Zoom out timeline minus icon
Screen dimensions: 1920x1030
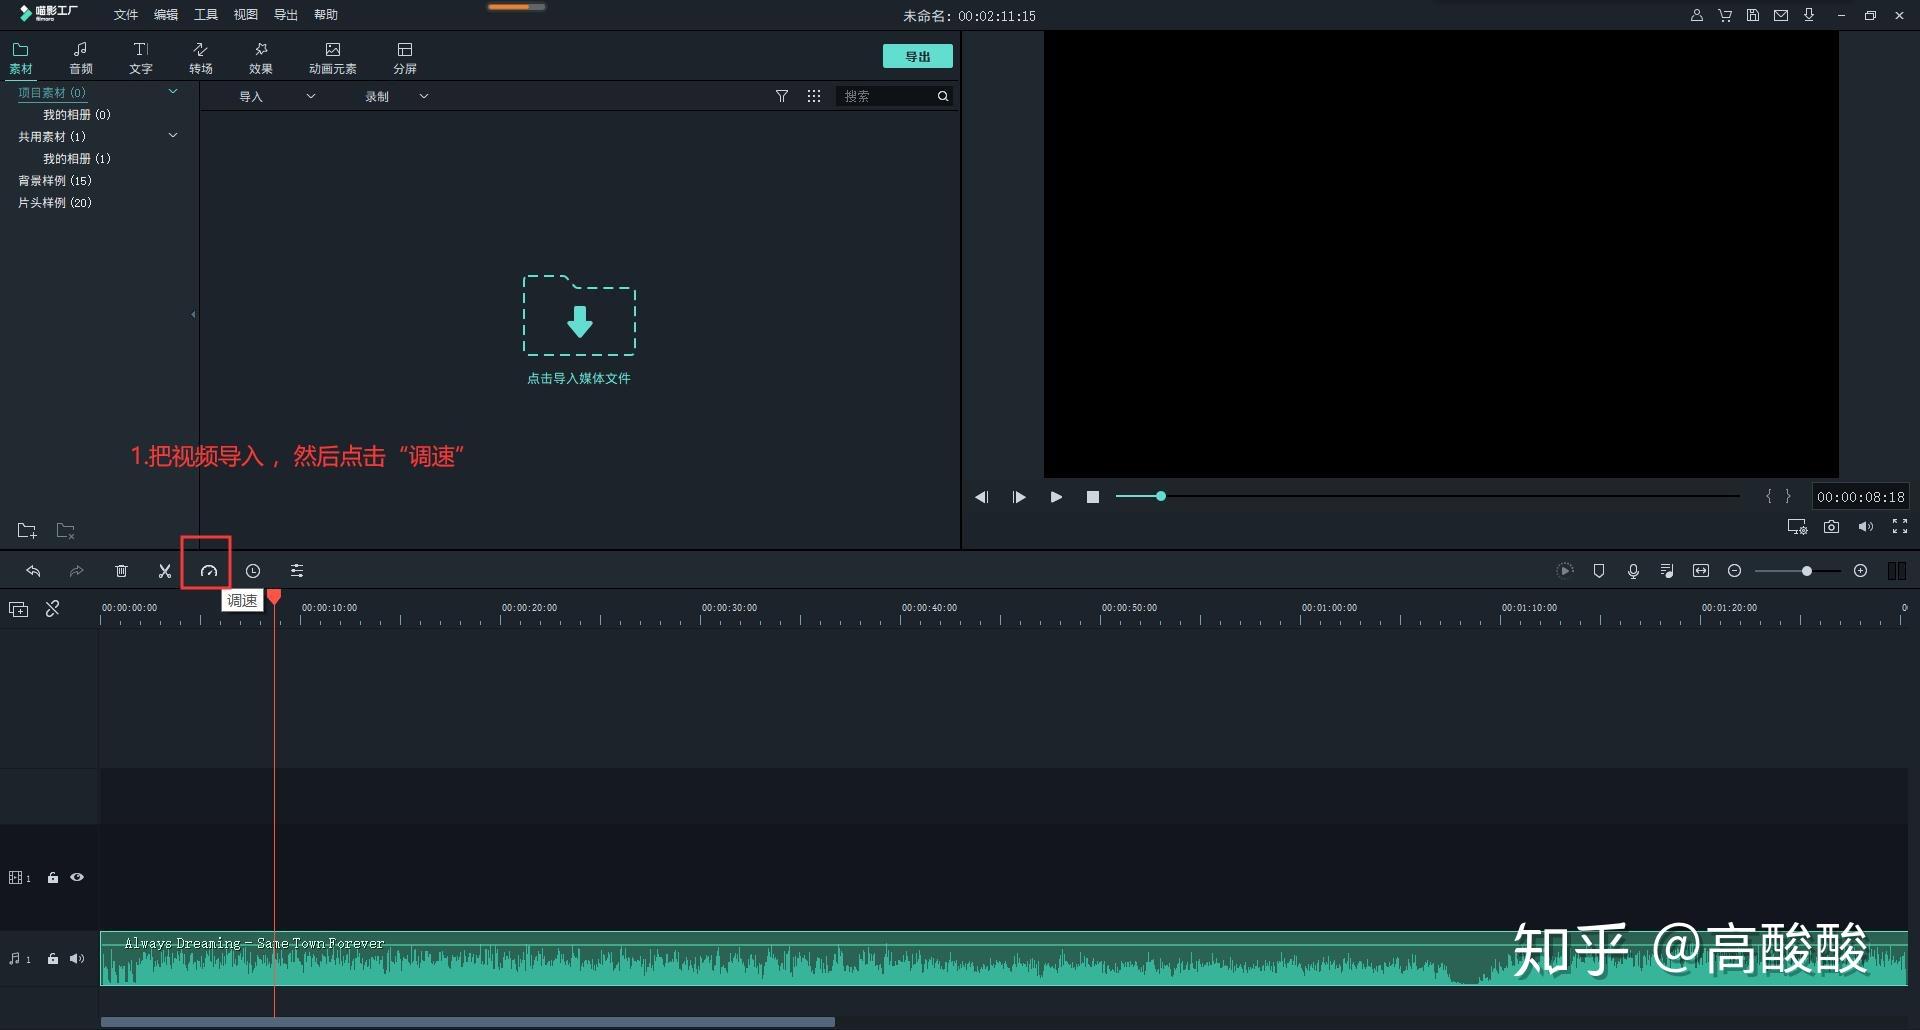[1735, 571]
